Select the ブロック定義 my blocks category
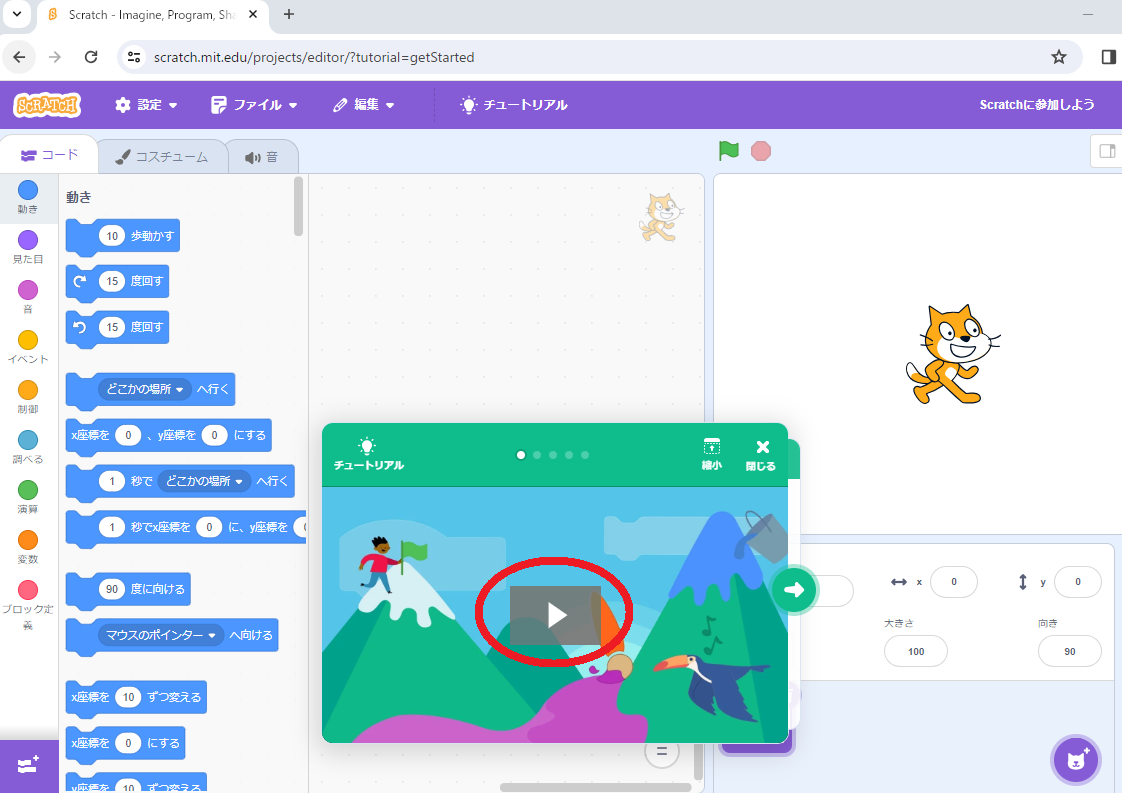 [28, 605]
